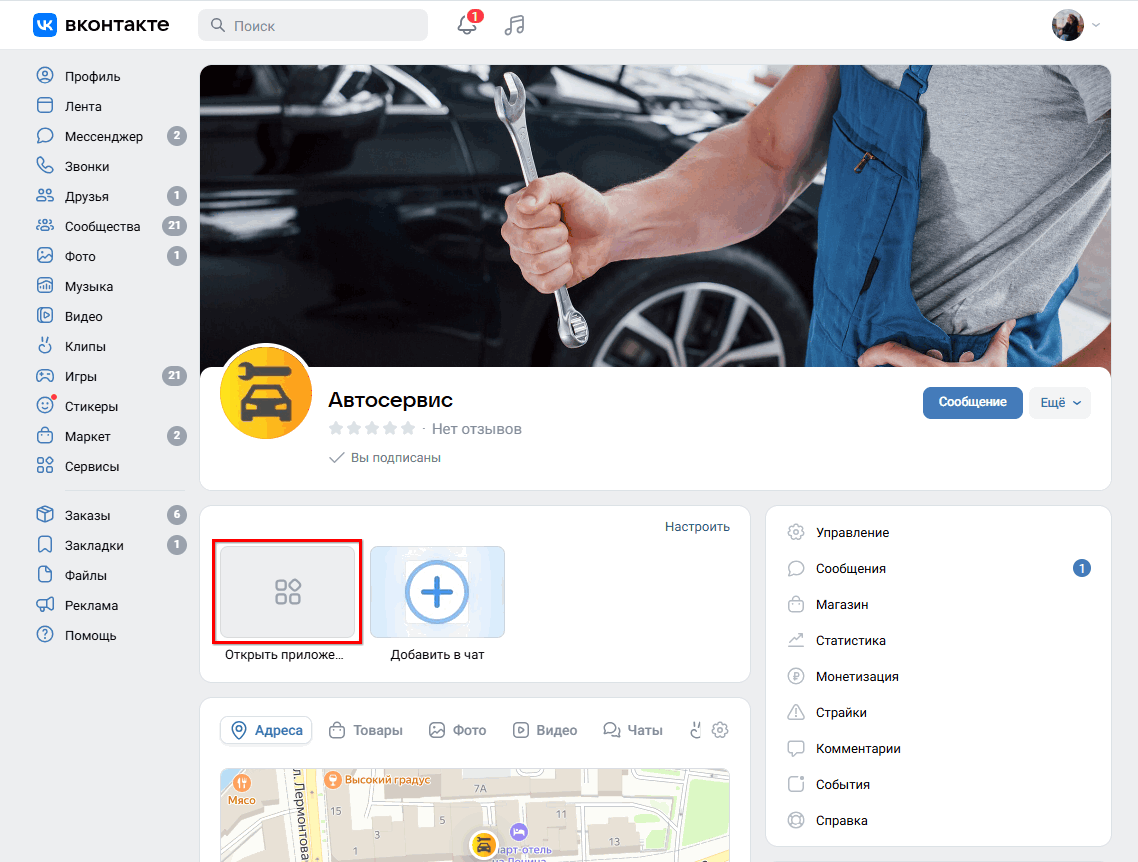
Task: Open the Games section
Action: point(80,376)
